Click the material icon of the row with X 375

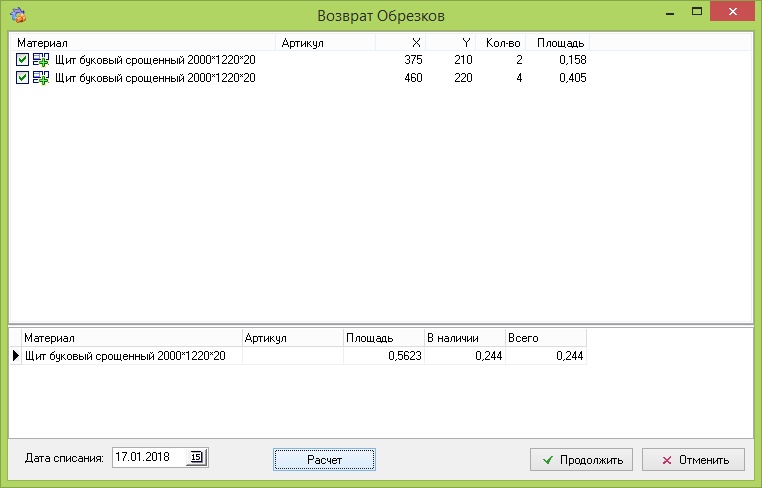tap(41, 61)
